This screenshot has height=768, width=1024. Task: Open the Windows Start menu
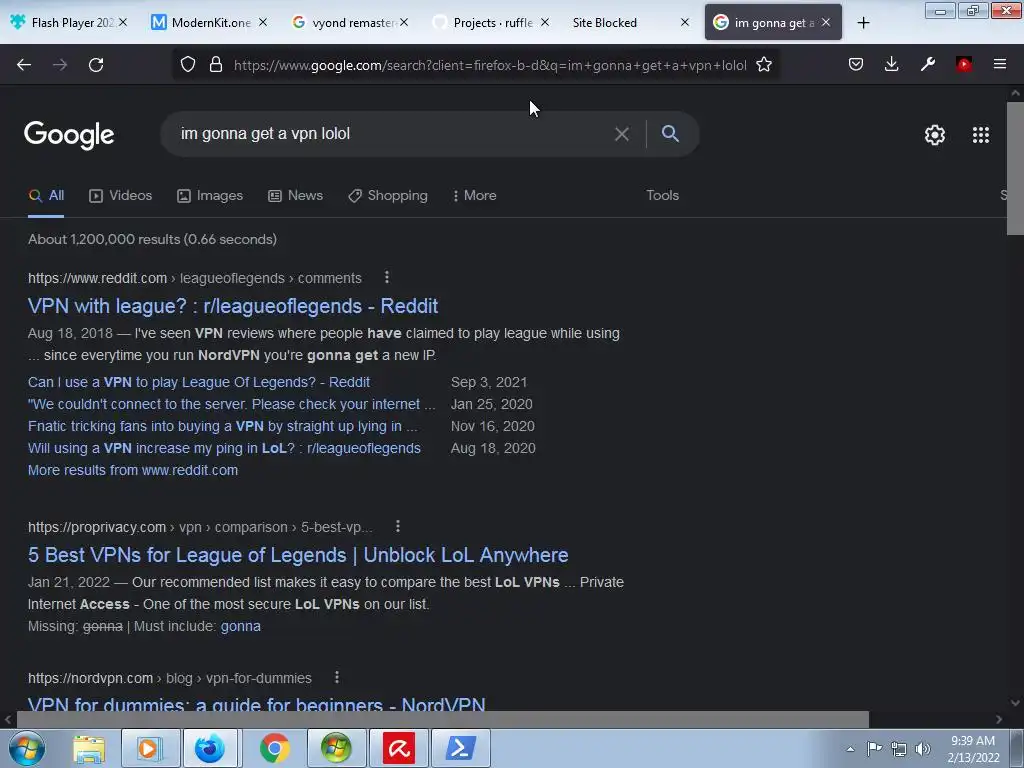27,748
